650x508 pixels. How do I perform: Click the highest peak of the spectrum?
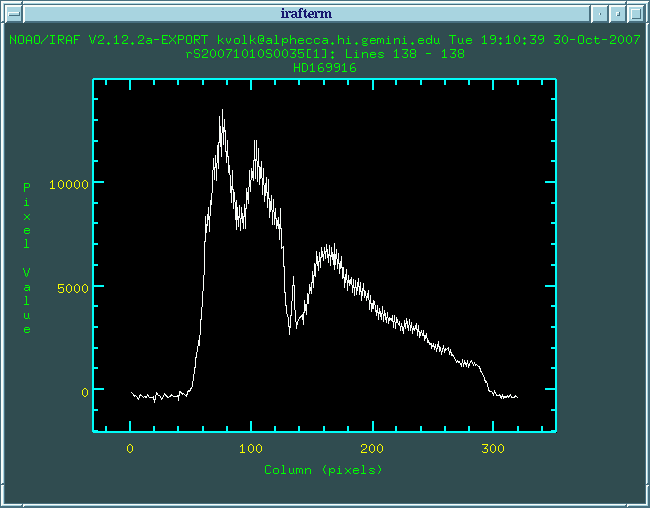click(x=223, y=111)
